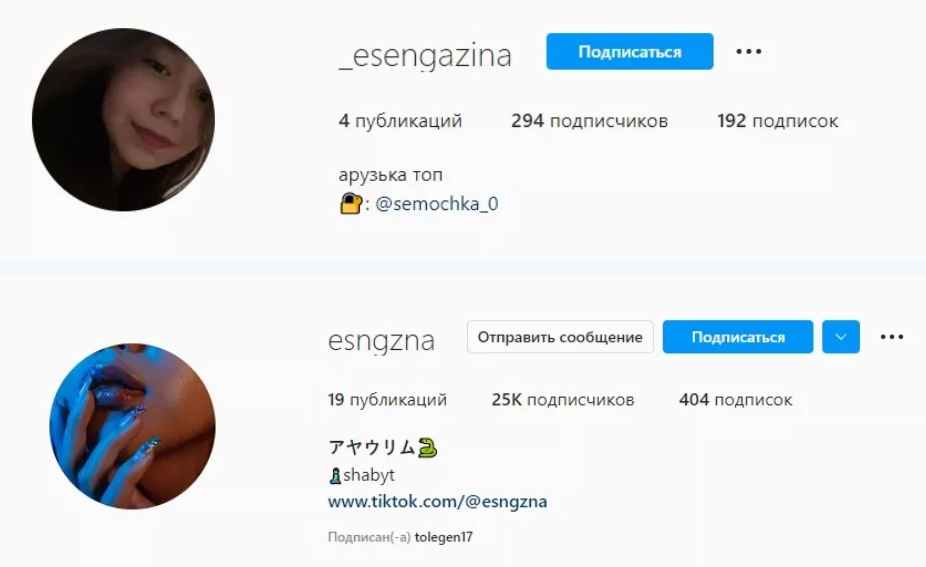Open the esngzna profile picture
The width and height of the screenshot is (926, 567).
[x=132, y=426]
